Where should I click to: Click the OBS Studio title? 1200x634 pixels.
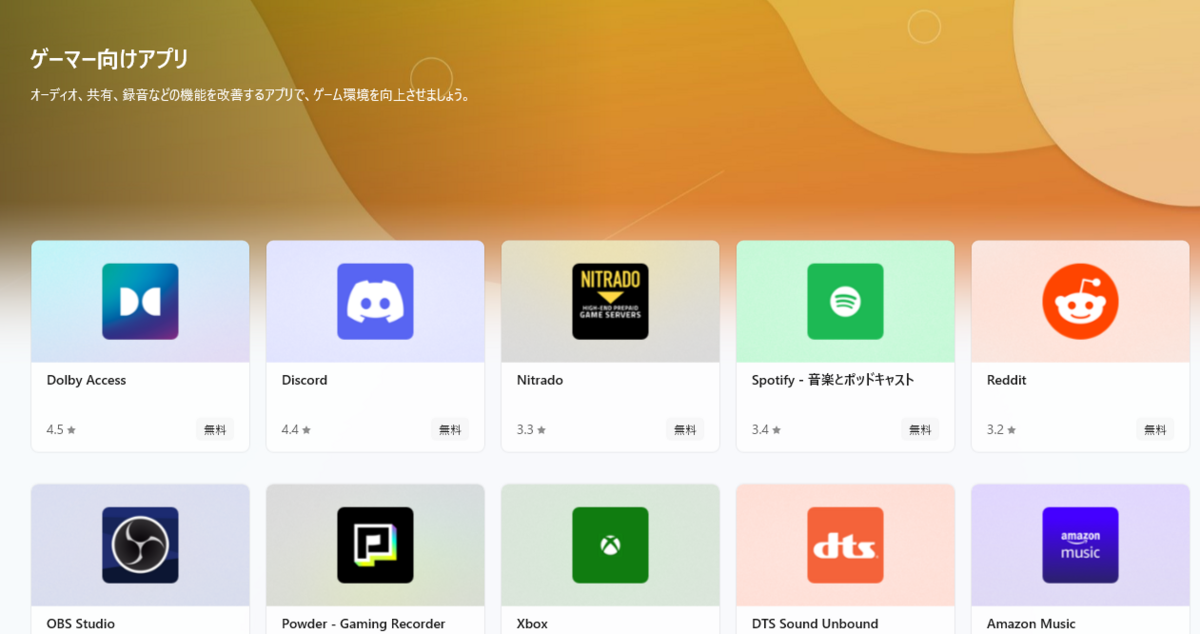tap(80, 624)
